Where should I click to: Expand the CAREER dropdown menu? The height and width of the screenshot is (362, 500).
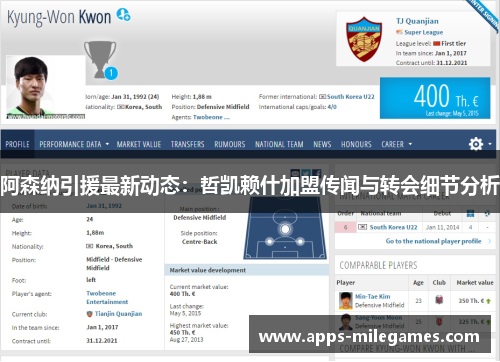[397, 144]
